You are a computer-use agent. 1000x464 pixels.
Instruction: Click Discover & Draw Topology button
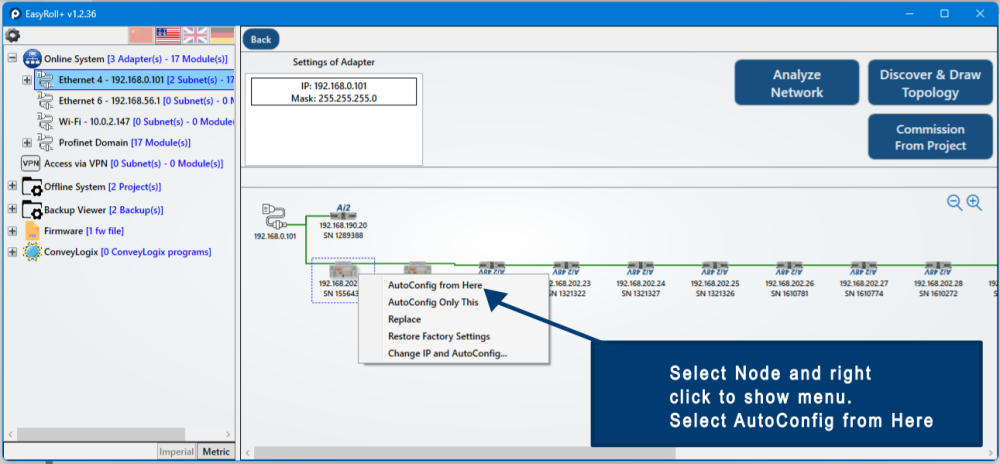pyautogui.click(x=930, y=83)
